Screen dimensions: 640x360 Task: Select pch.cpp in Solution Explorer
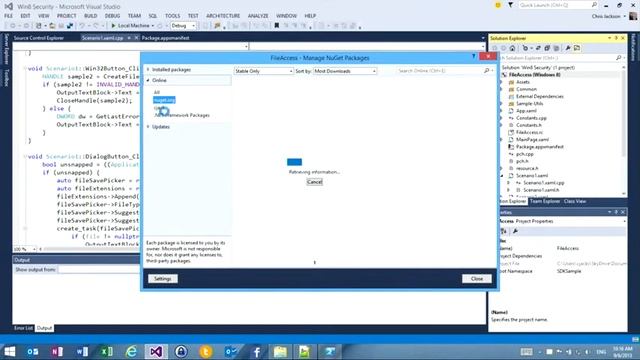[x=524, y=154]
